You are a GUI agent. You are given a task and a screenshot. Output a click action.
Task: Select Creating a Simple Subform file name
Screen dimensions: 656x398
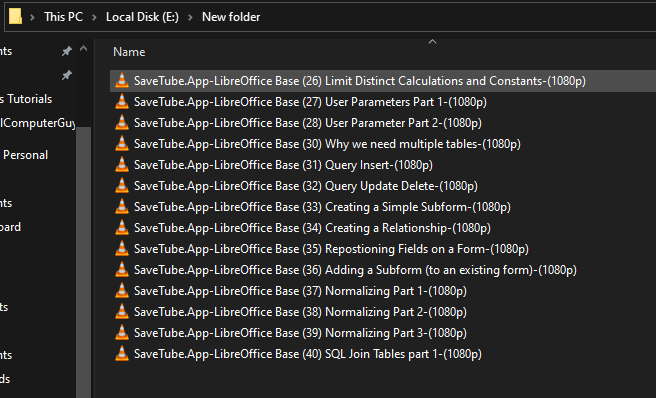(322, 207)
